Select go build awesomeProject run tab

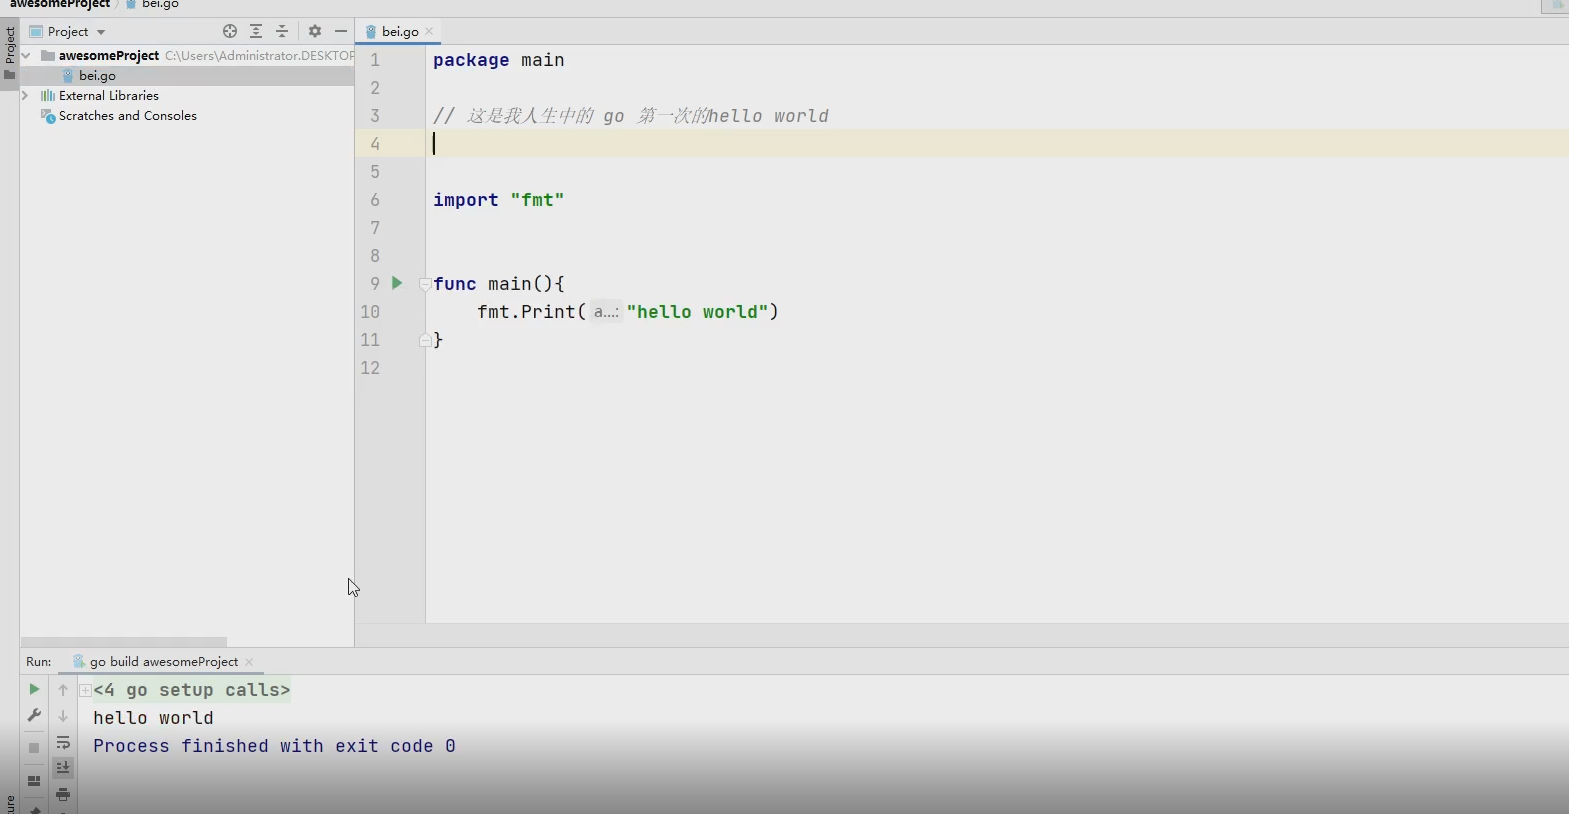tap(164, 661)
